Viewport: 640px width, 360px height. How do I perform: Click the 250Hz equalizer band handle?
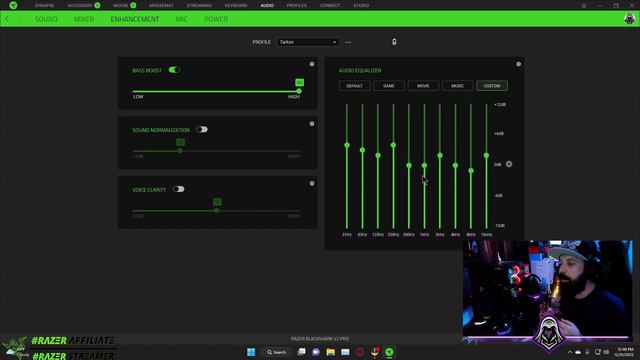click(393, 145)
